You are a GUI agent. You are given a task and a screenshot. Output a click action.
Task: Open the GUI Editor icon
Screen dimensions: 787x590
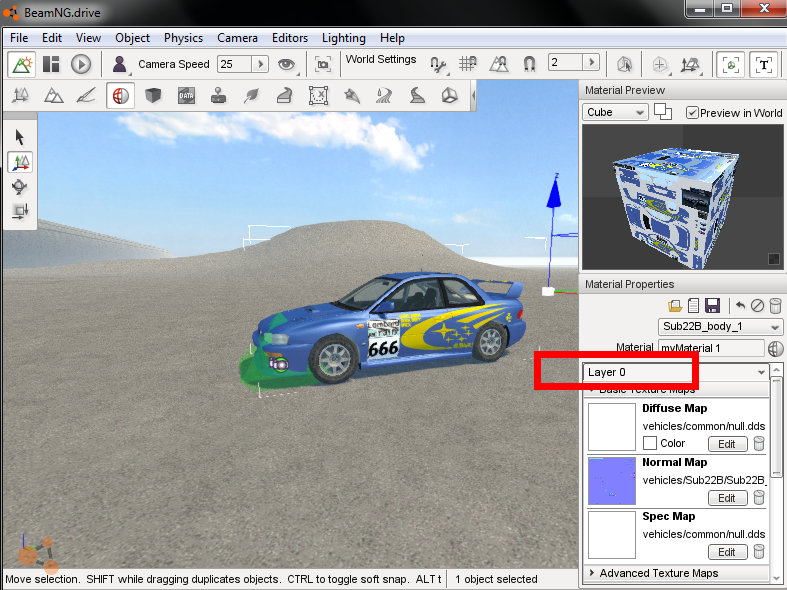51,65
